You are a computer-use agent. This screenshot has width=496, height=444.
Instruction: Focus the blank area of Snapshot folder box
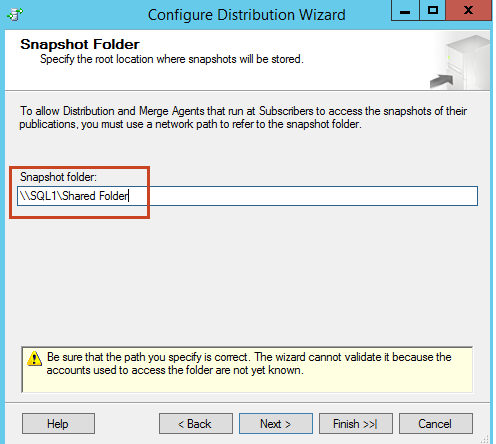click(303, 196)
